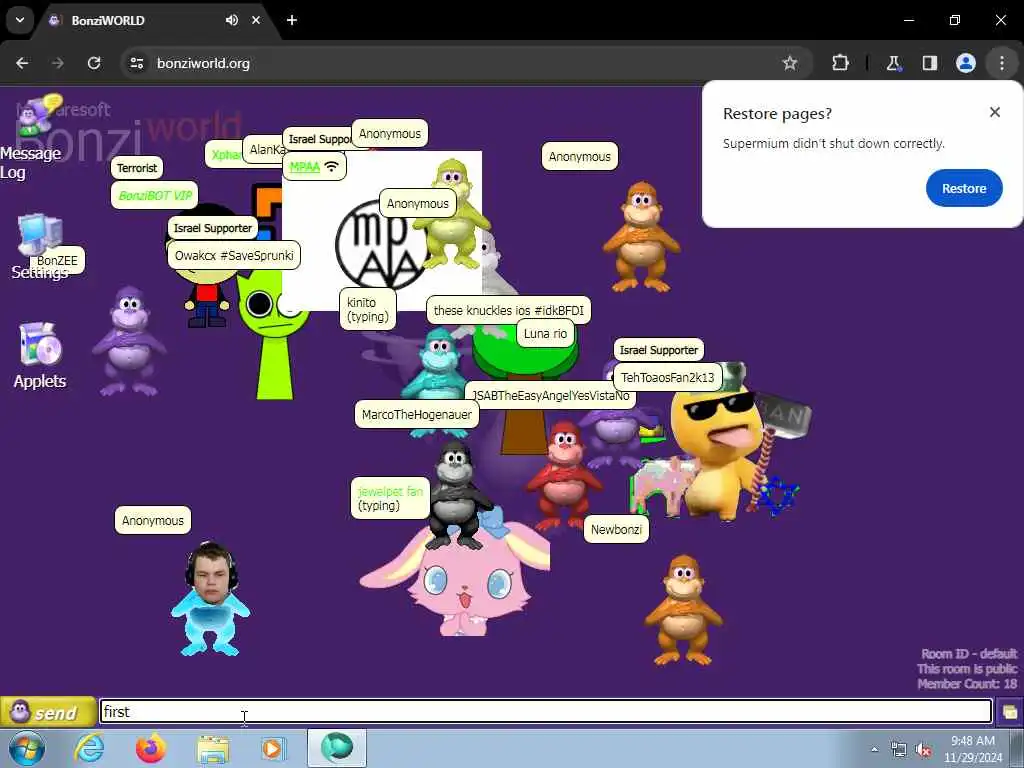Click the 'Terrorist' name tag
Image resolution: width=1024 pixels, height=768 pixels.
point(137,168)
